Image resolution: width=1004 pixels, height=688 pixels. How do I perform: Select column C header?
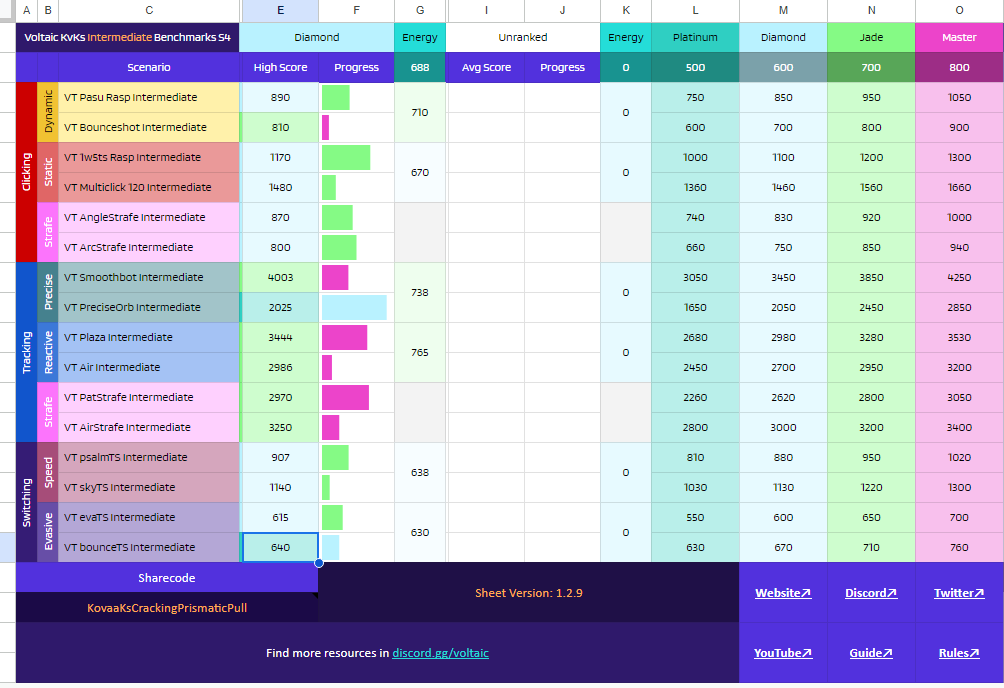[x=149, y=10]
